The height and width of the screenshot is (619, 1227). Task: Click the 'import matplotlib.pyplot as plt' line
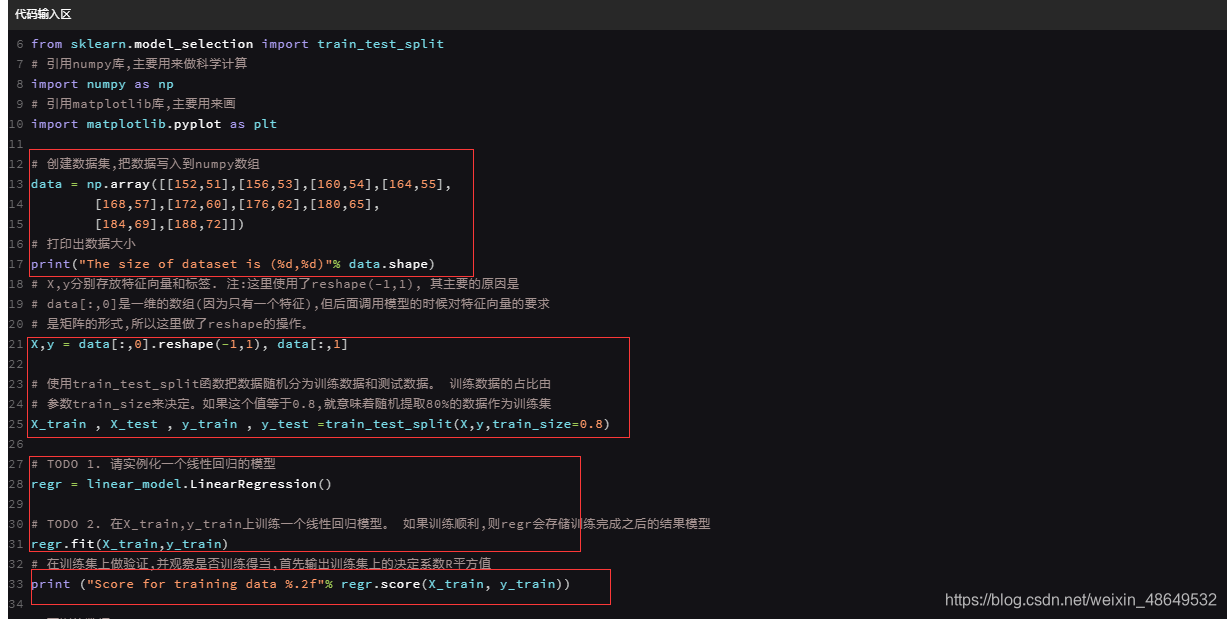tap(154, 124)
